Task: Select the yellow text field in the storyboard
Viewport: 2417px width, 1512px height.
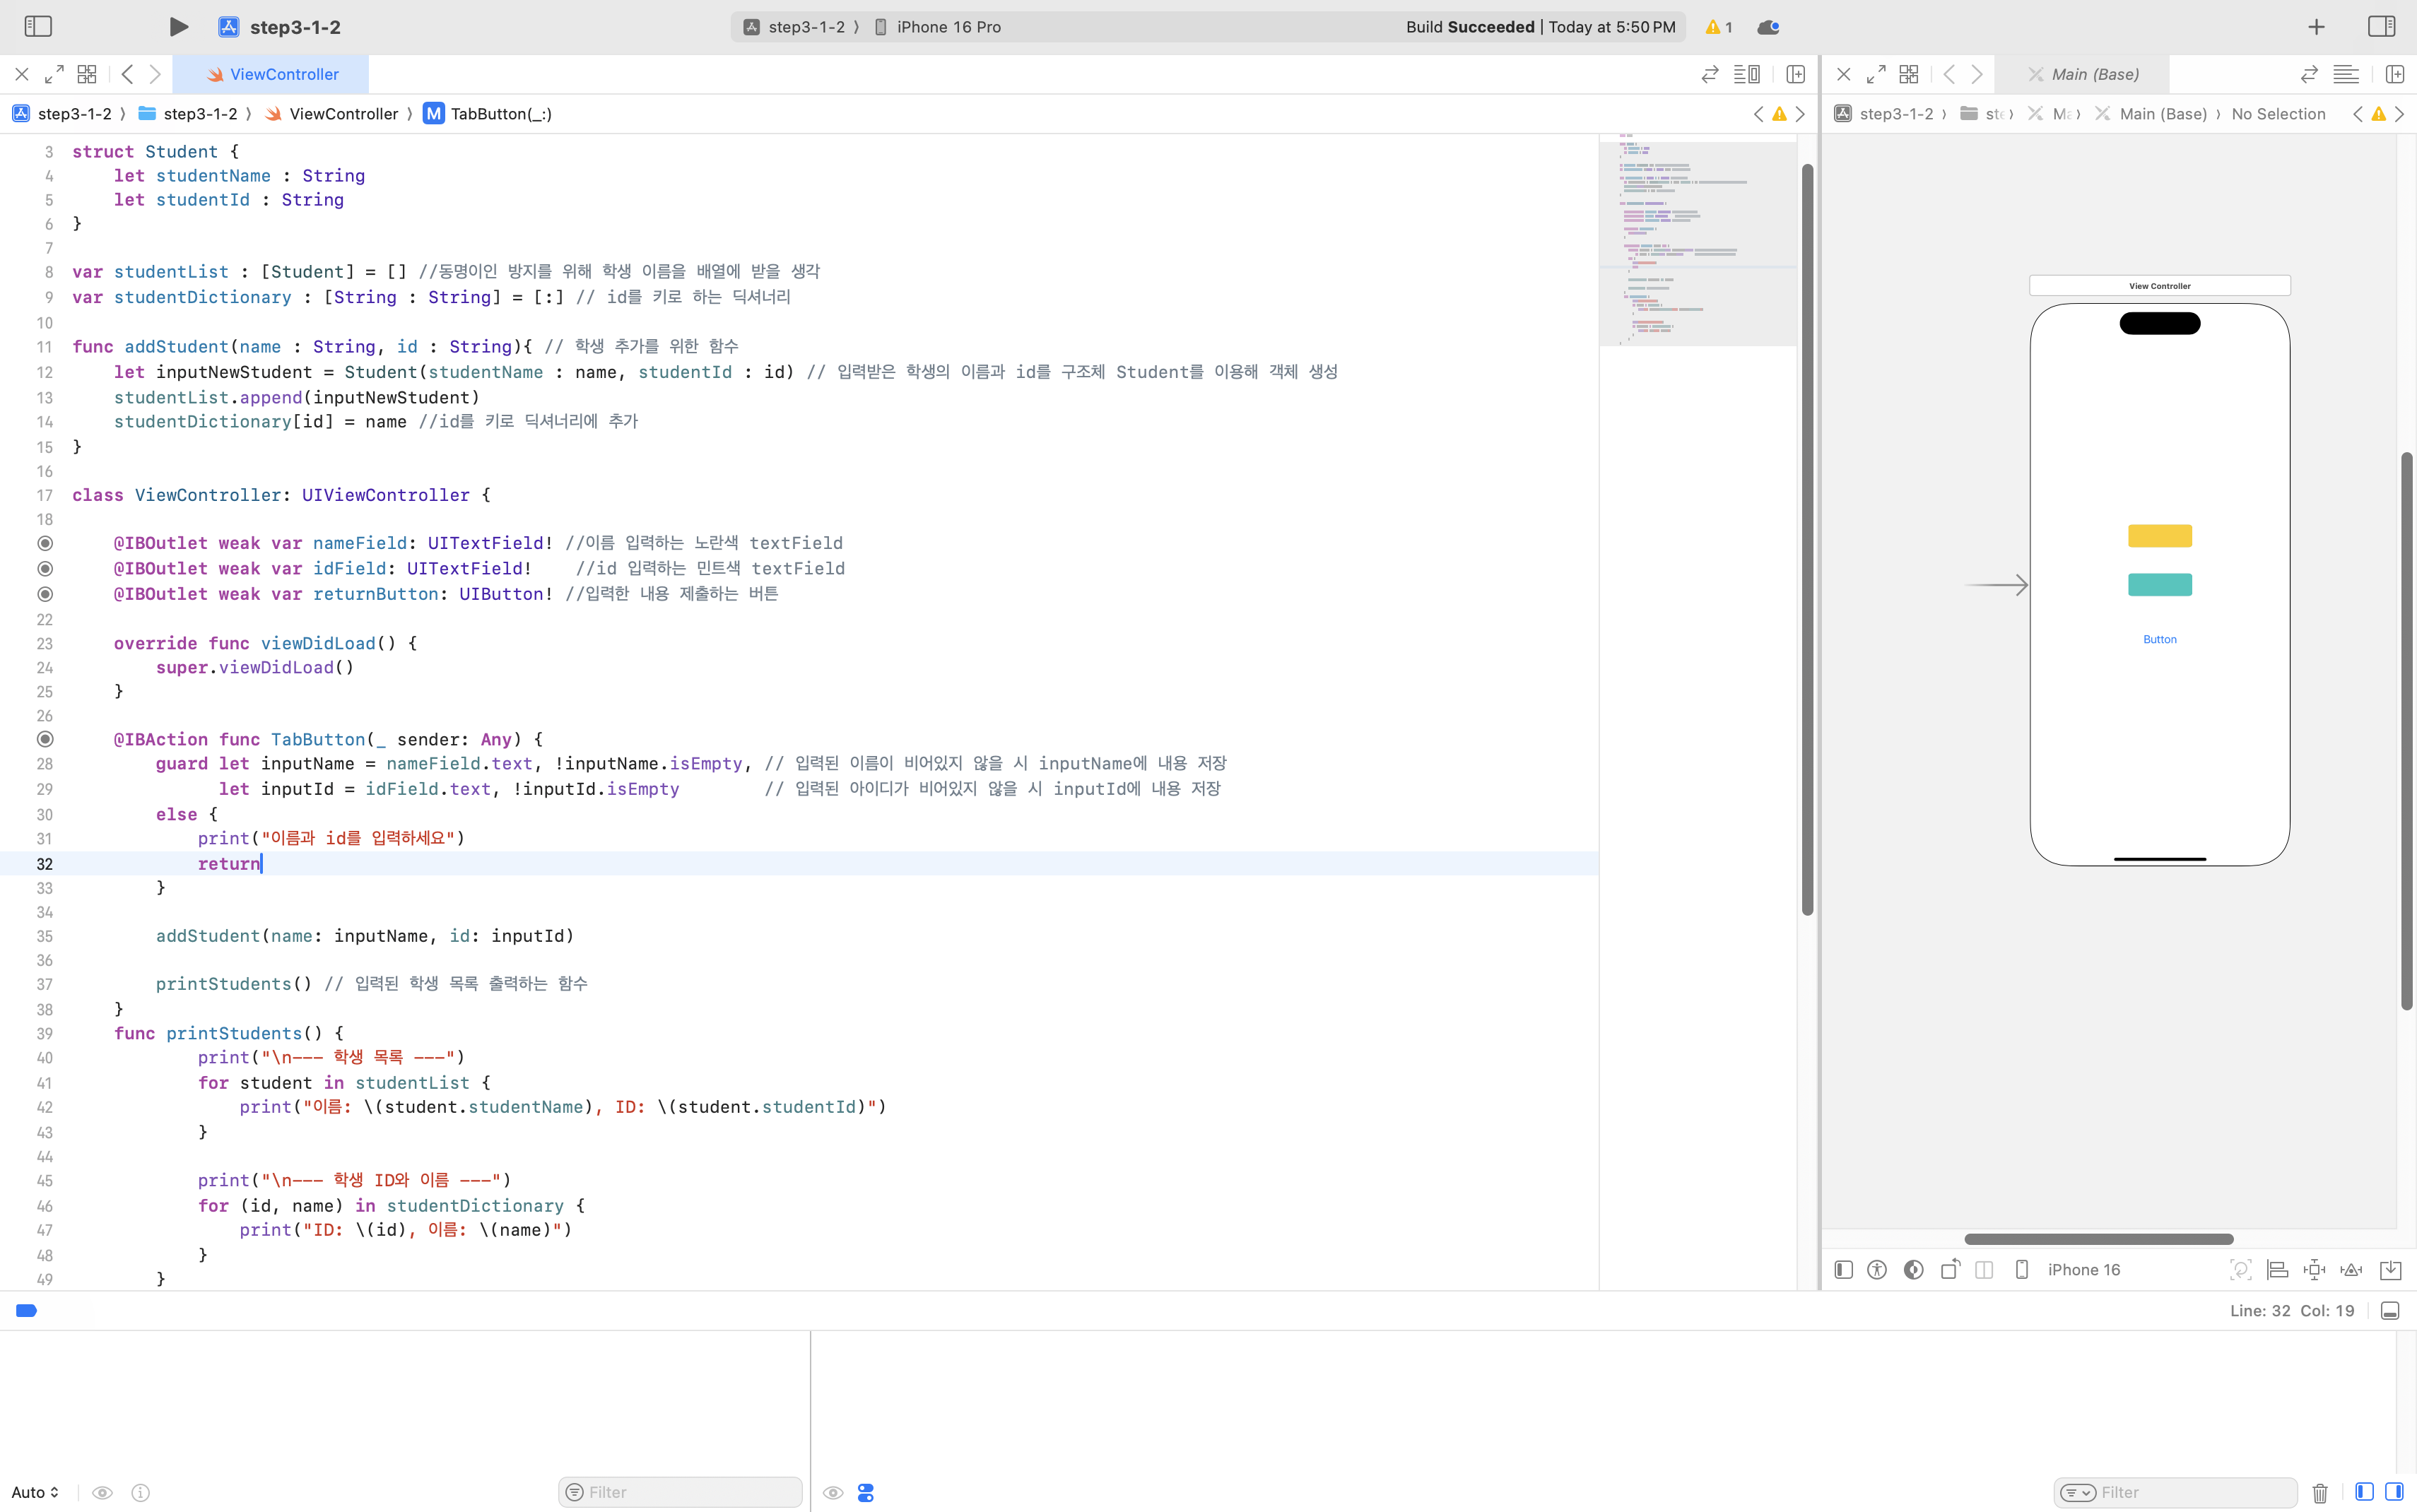Action: tap(2159, 536)
